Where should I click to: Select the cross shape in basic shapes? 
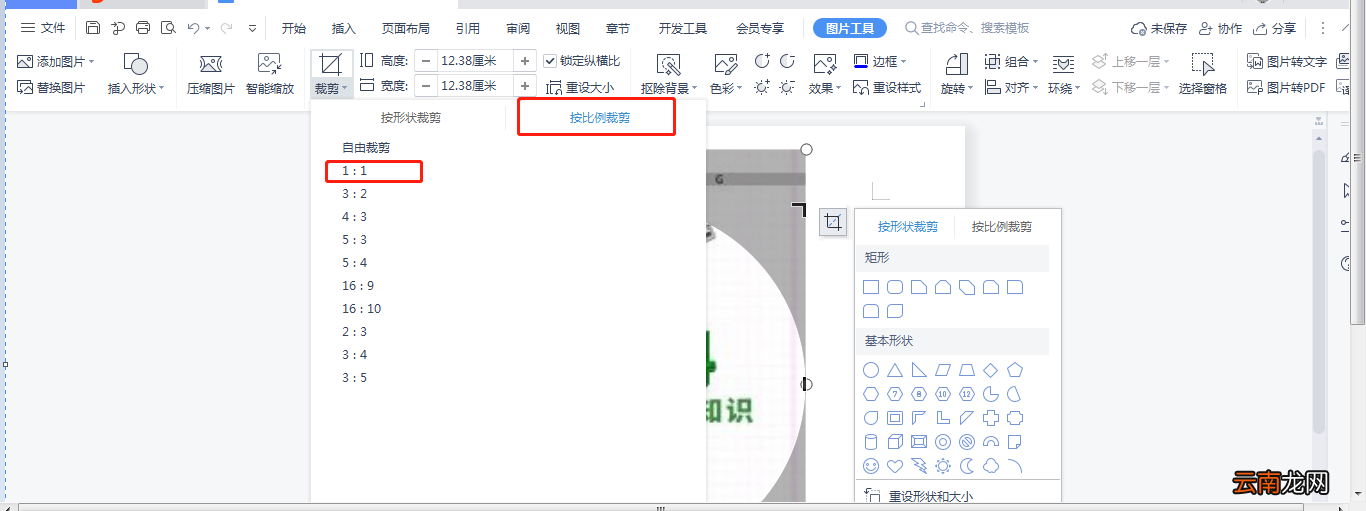tap(991, 418)
